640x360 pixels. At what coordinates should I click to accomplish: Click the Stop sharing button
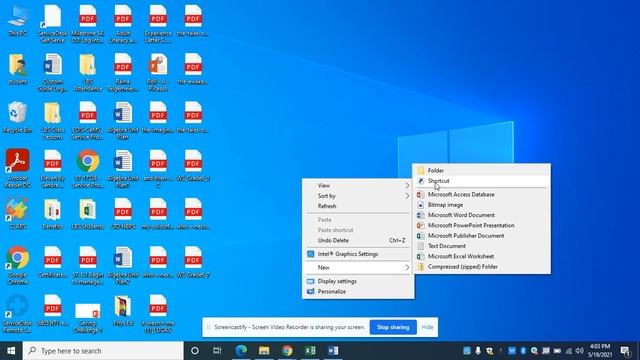tap(393, 327)
